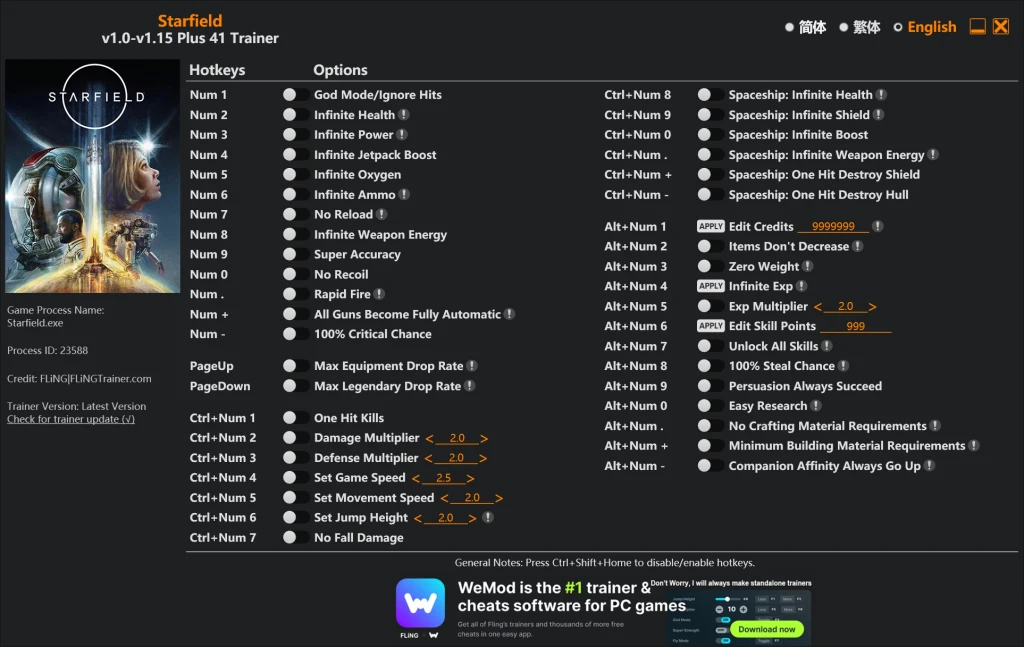1024x647 pixels.
Task: Turn on the Zero Weight cheat
Action: coord(711,266)
